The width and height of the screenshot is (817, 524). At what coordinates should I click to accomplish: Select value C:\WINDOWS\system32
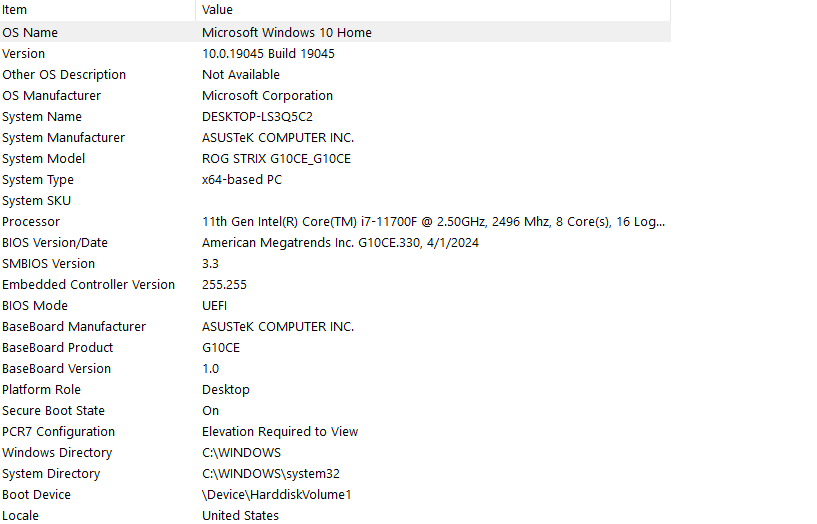(271, 473)
